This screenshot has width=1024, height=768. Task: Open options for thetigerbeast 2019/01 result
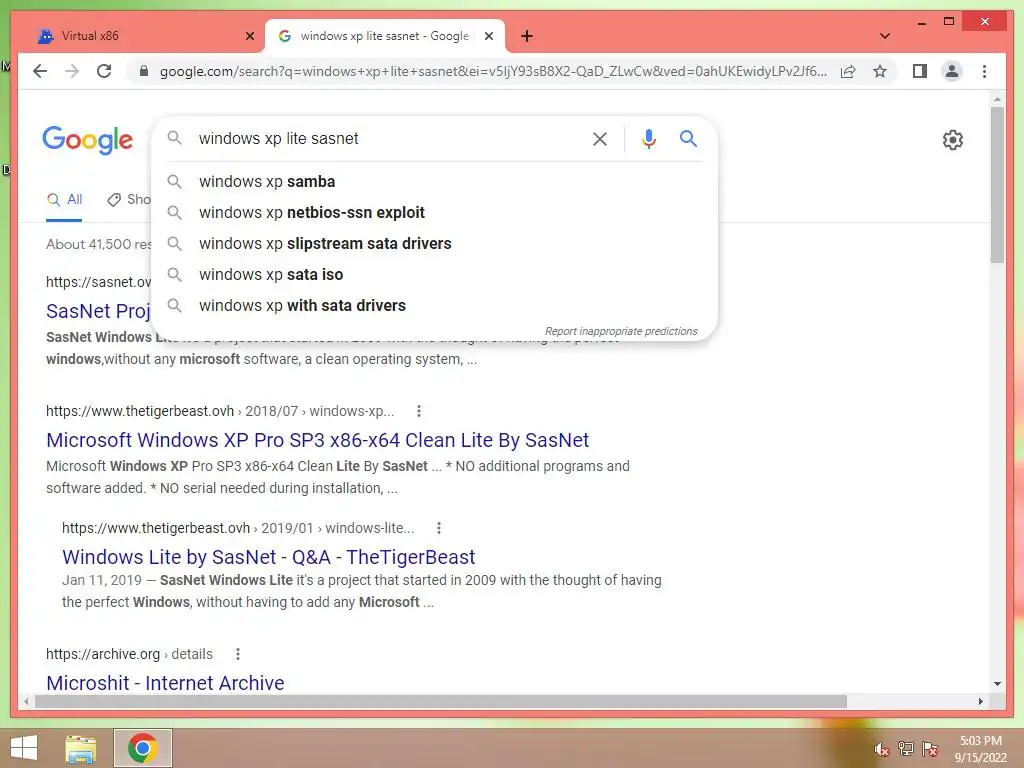pos(439,528)
